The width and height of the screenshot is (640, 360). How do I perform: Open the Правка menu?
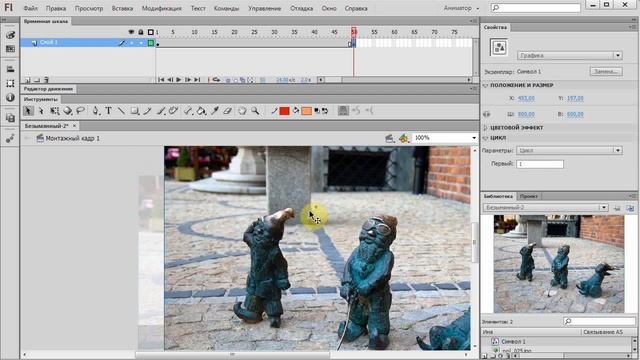point(56,8)
